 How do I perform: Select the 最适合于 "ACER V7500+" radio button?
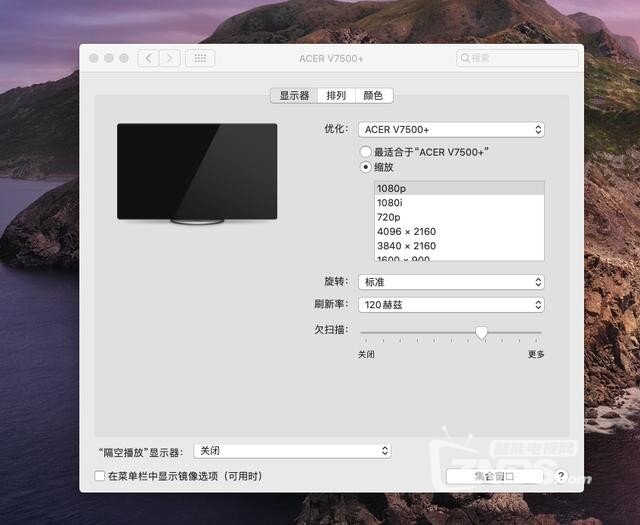[366, 152]
